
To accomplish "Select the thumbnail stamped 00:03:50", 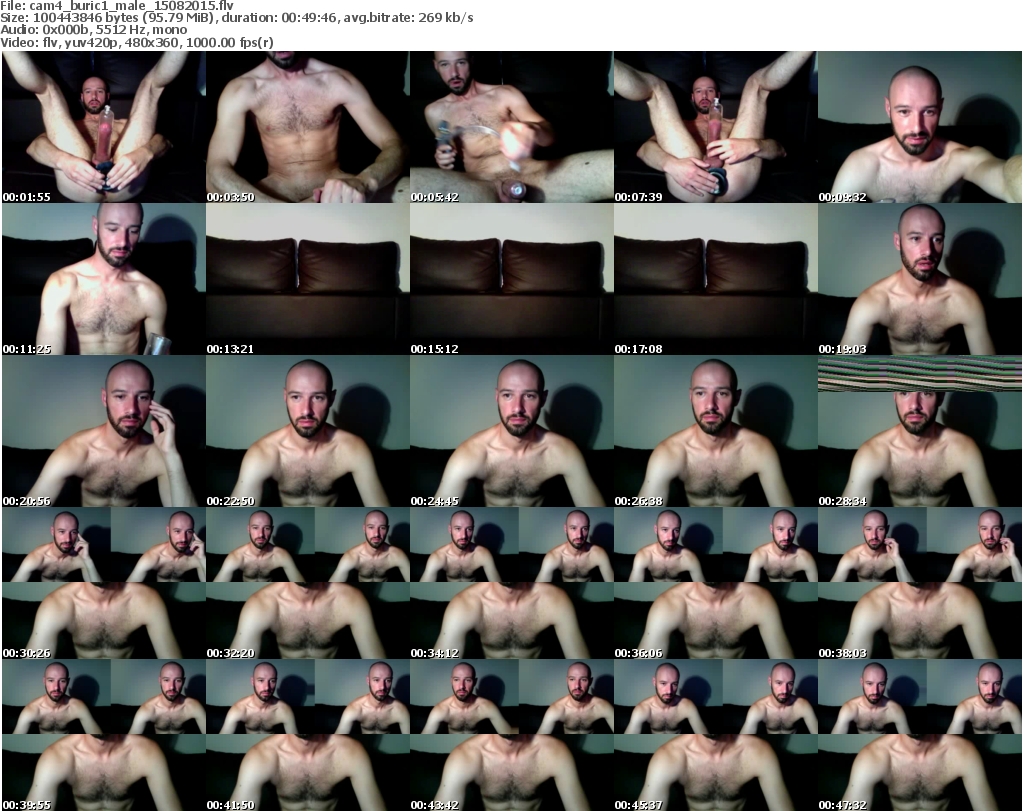I will pos(308,127).
